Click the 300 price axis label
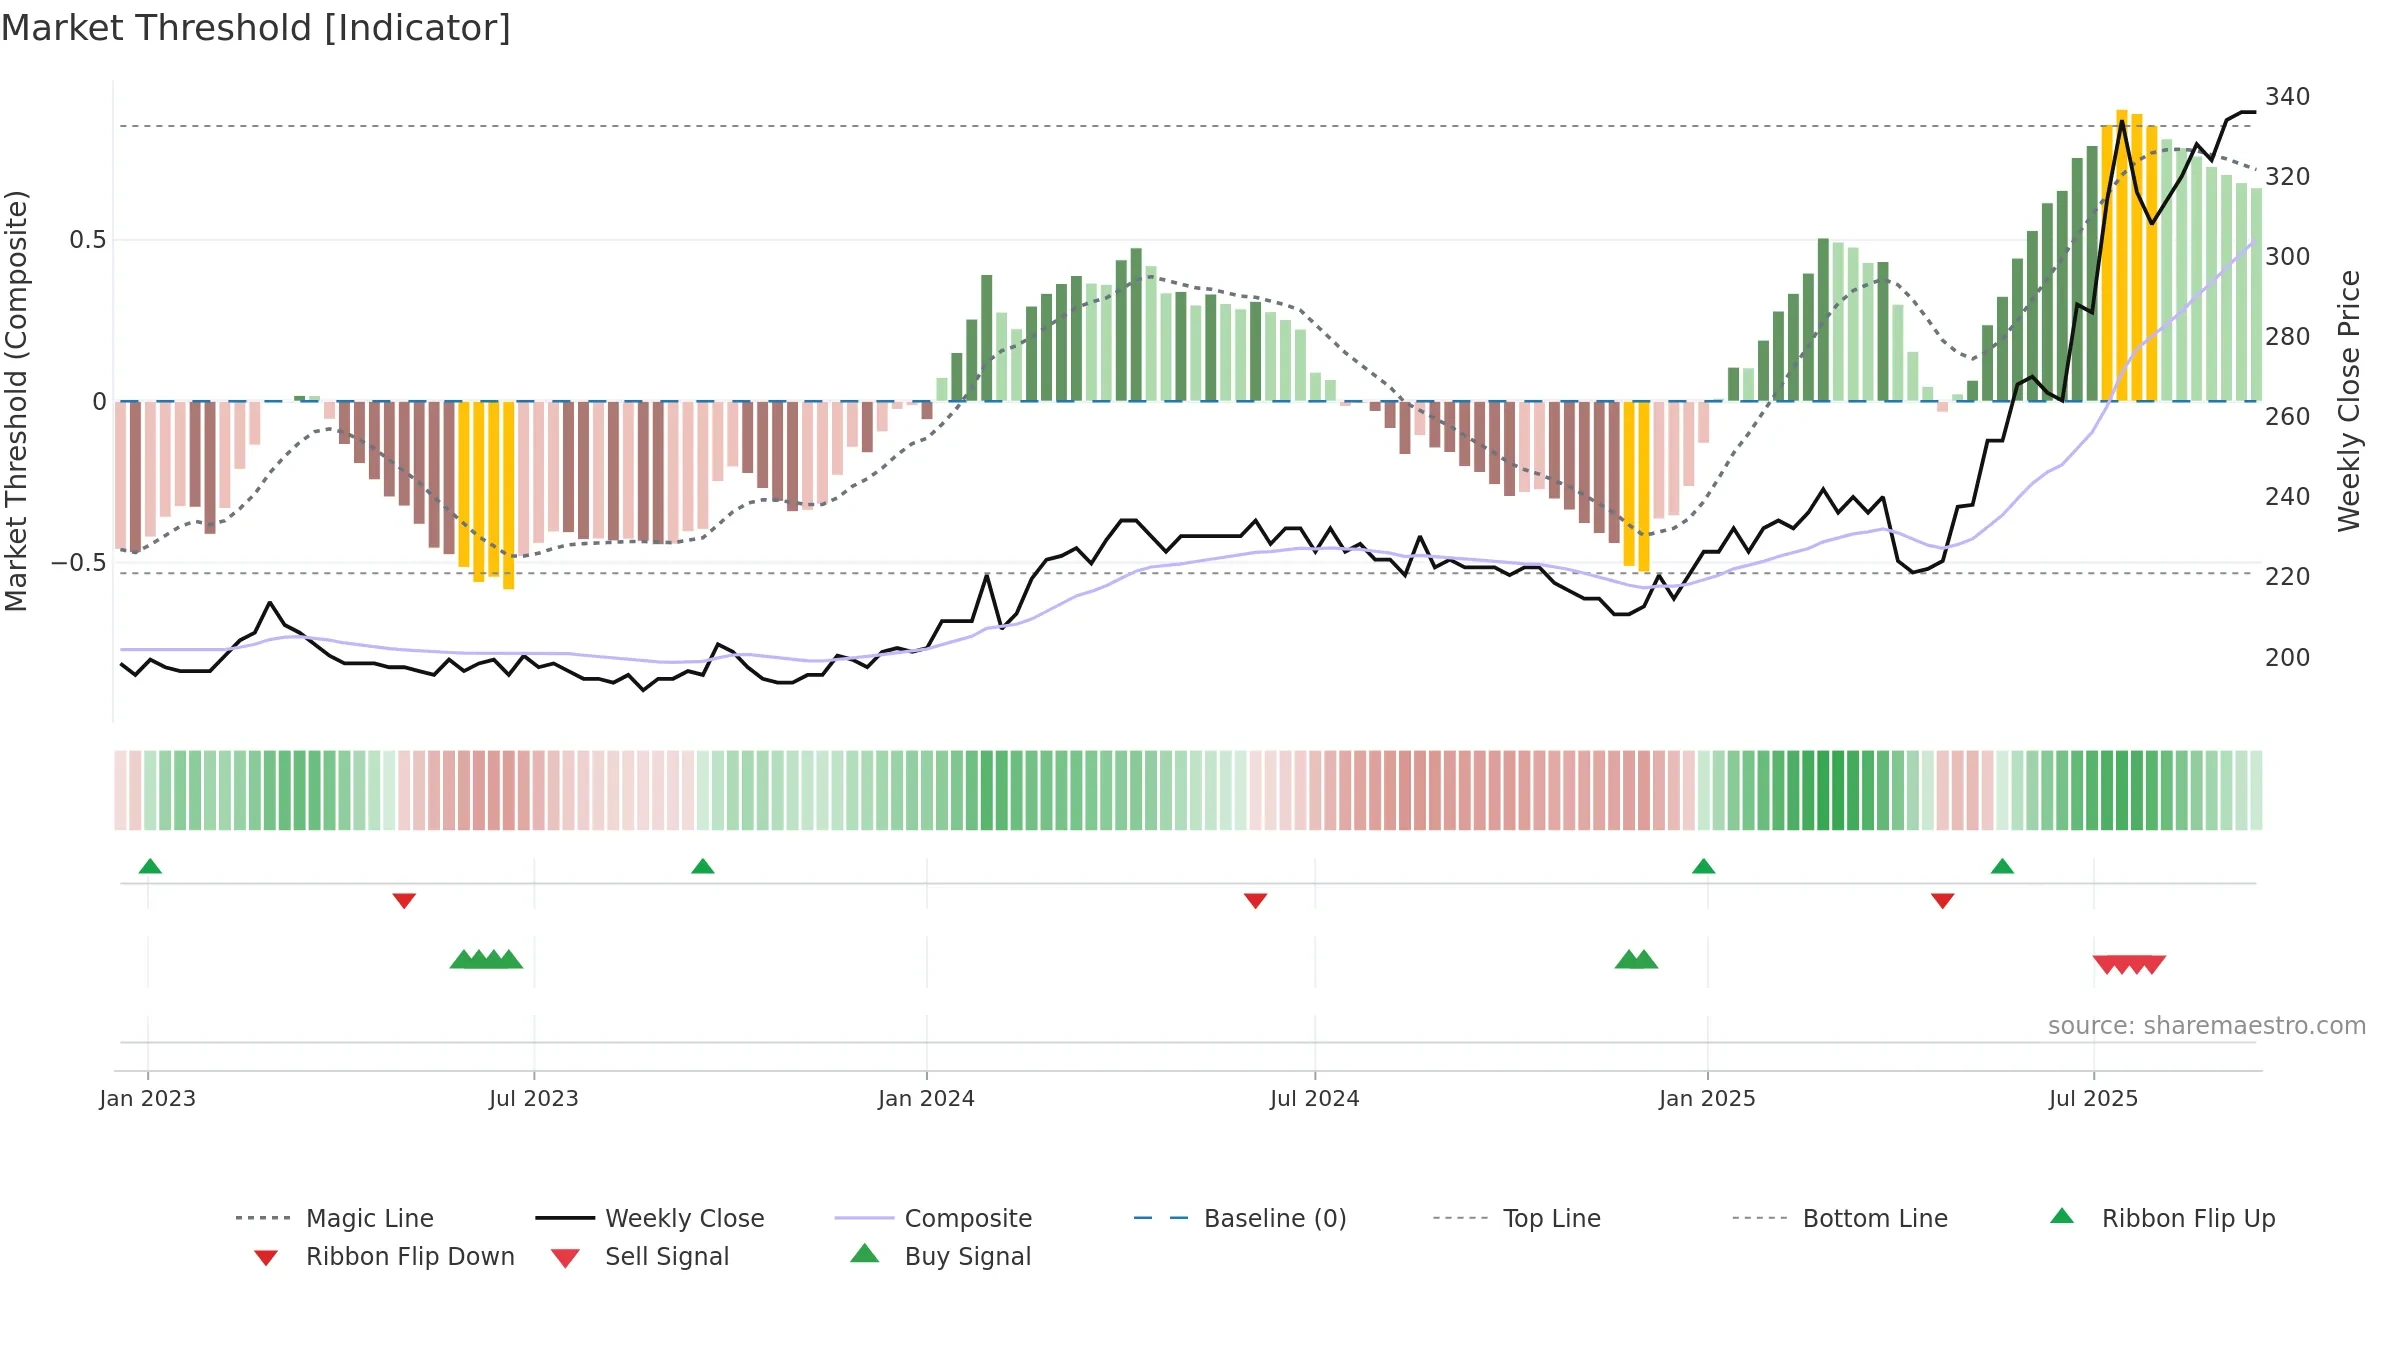Viewport: 2400px width, 1350px height. pyautogui.click(x=2288, y=256)
